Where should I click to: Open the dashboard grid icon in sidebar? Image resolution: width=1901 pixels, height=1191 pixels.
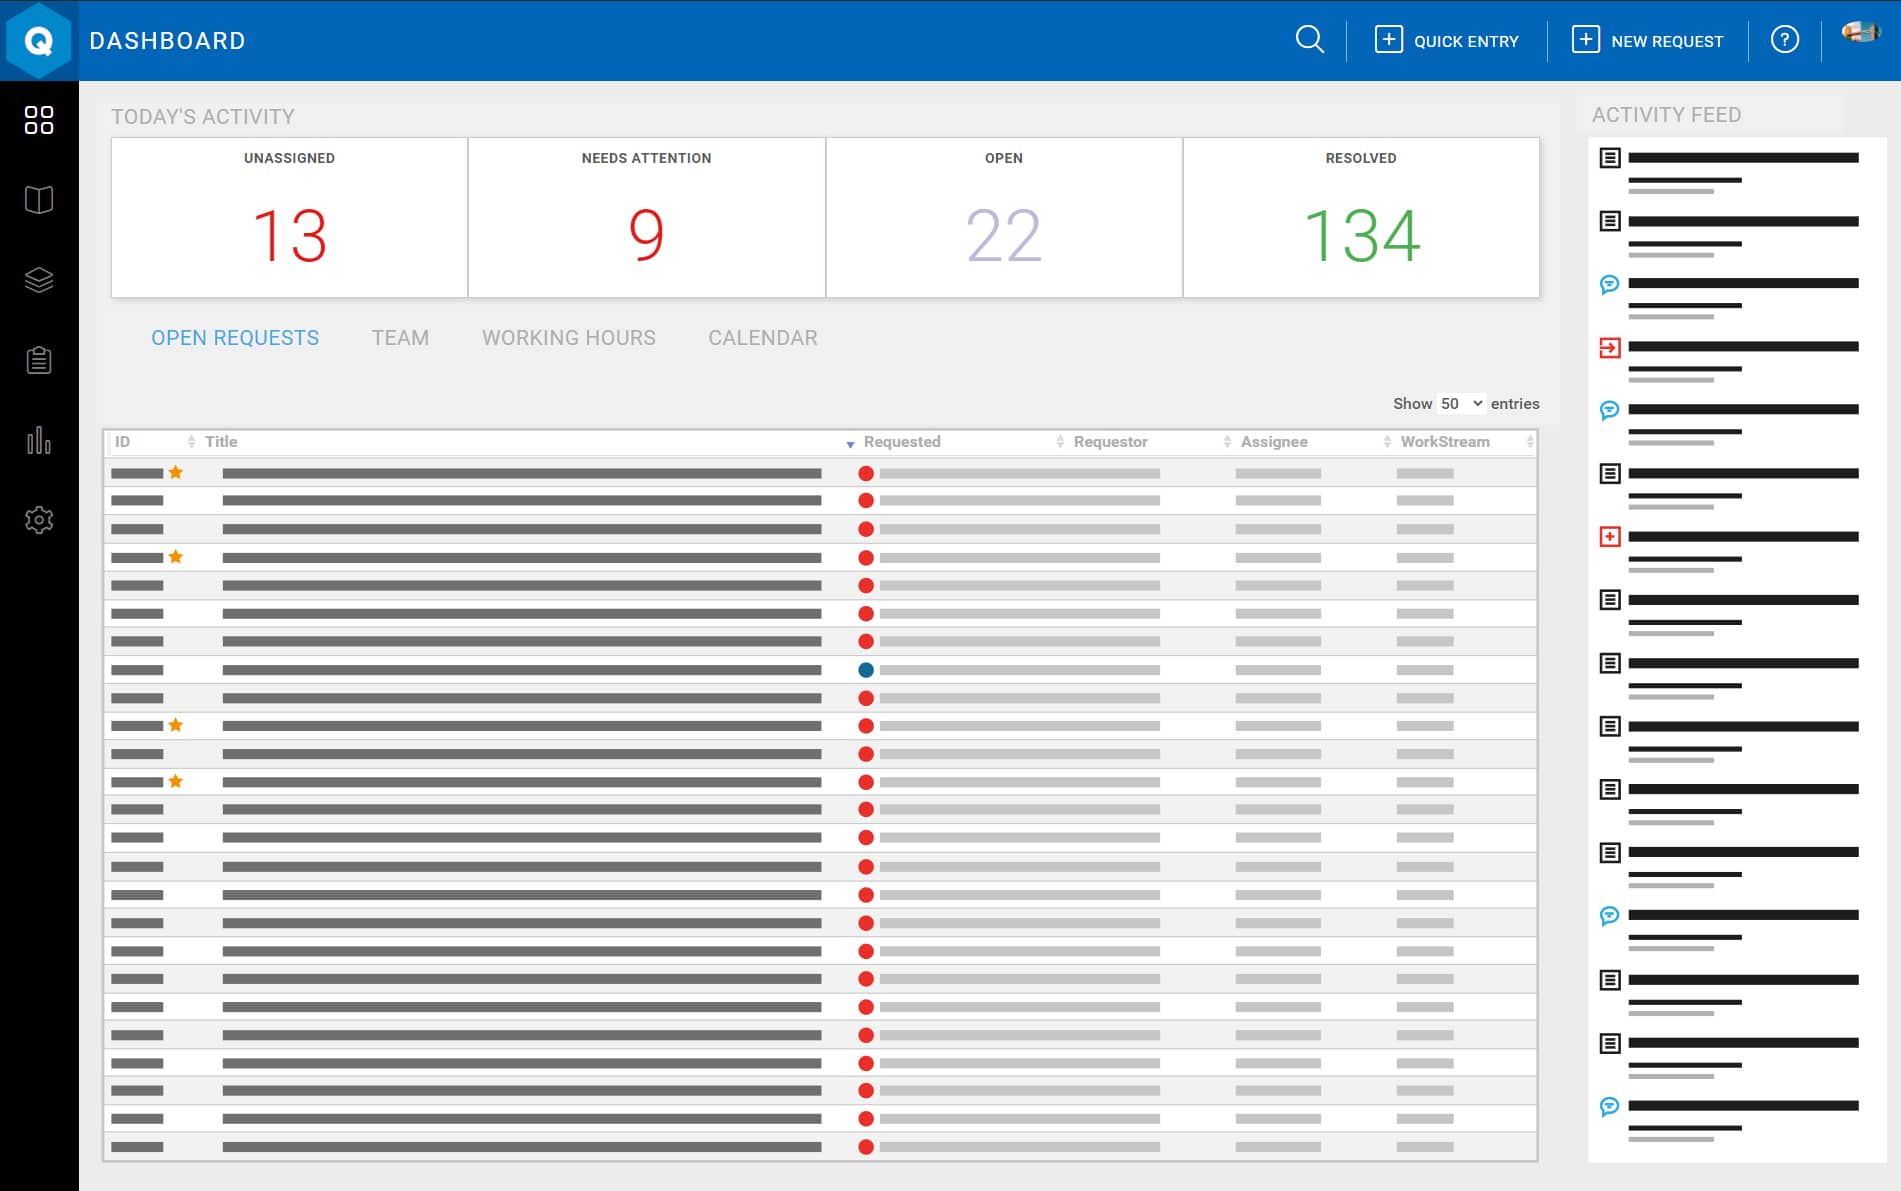point(38,121)
